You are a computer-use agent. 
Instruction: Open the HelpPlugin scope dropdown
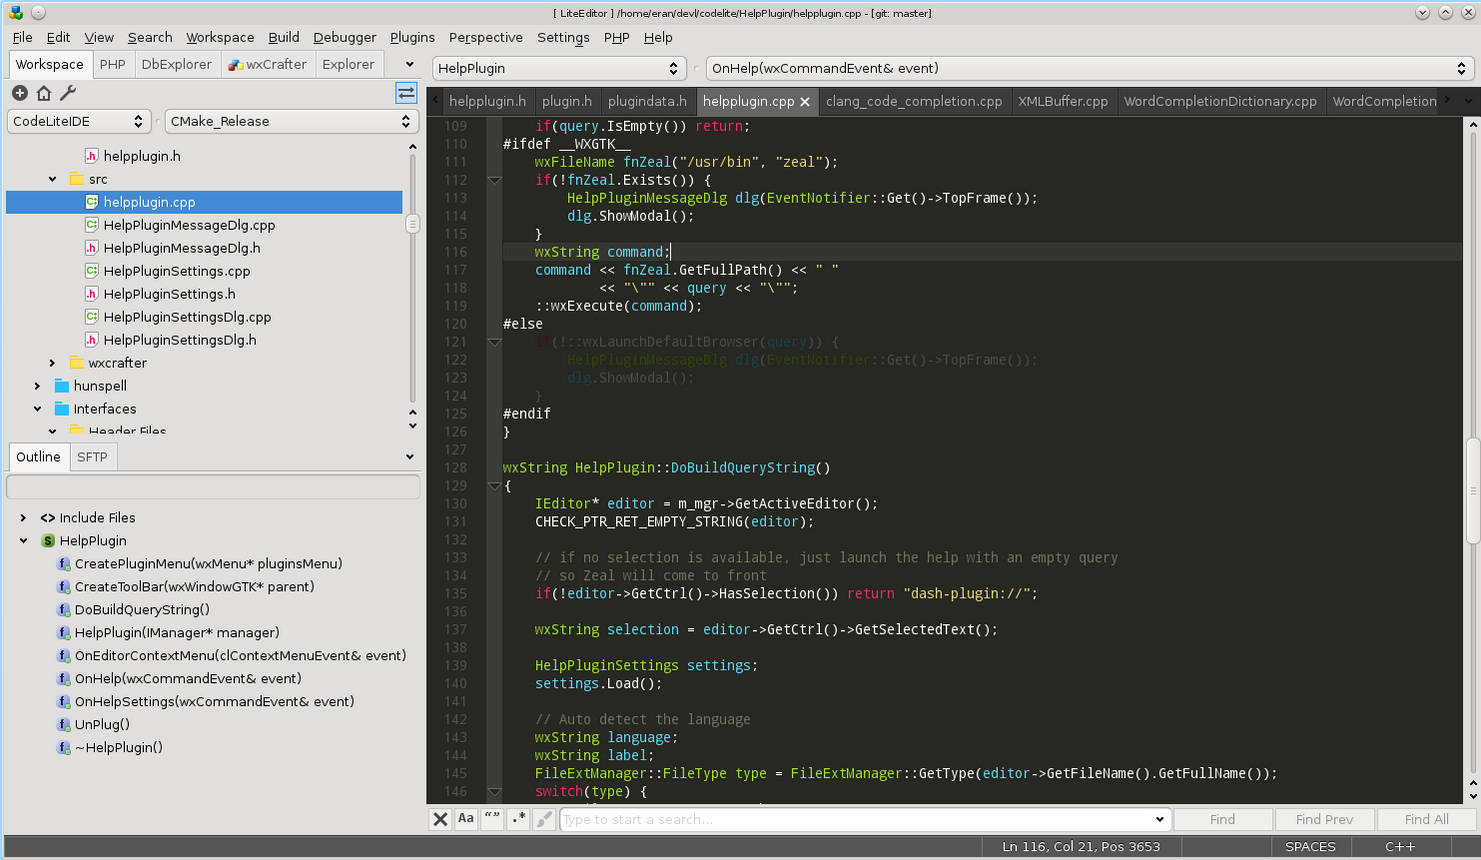coord(559,68)
